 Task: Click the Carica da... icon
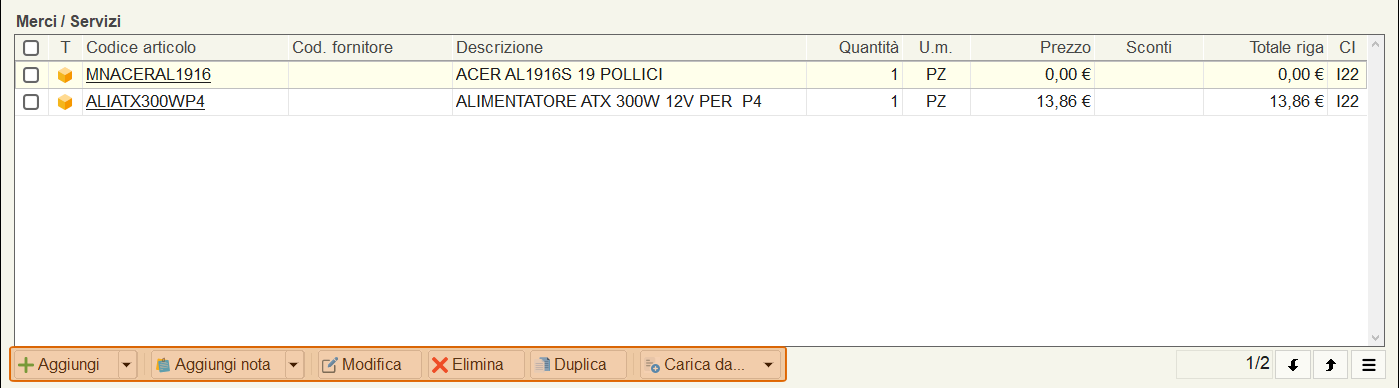click(651, 365)
